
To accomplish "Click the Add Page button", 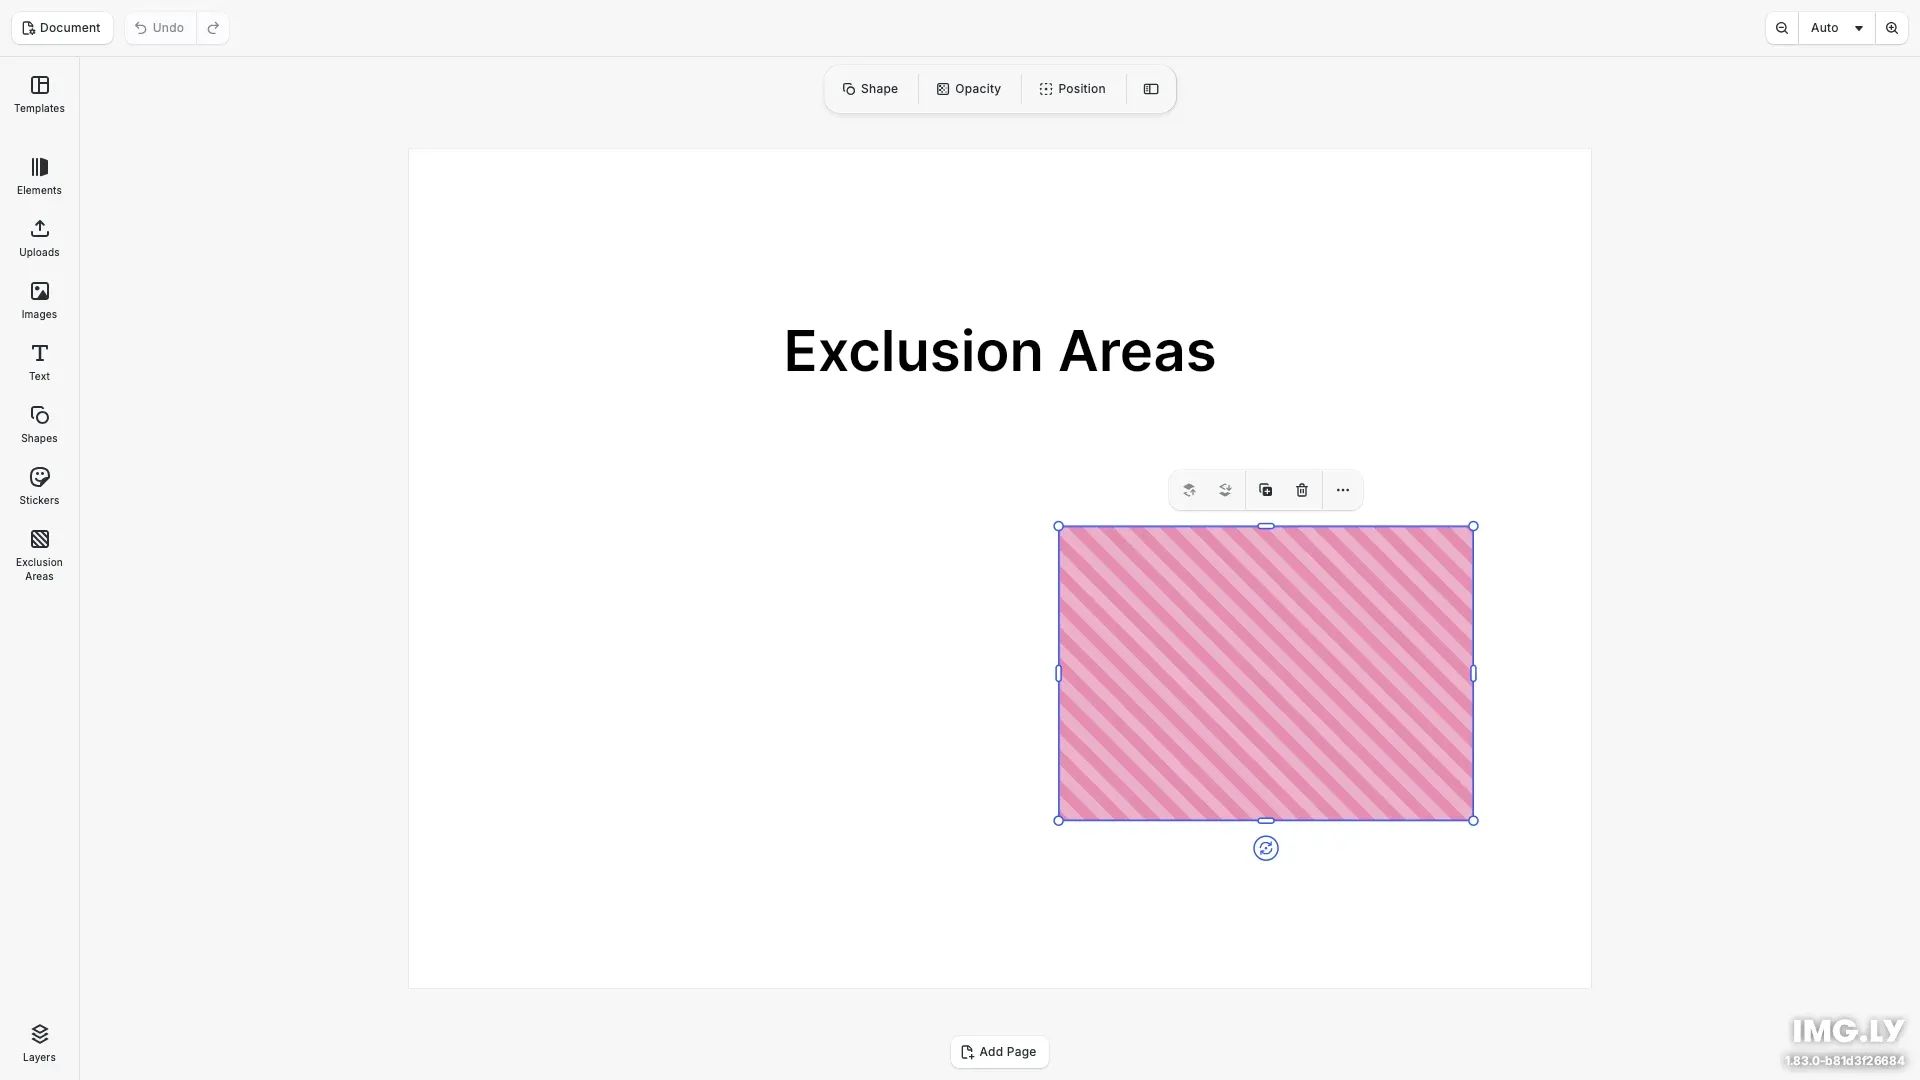I will coord(999,1052).
